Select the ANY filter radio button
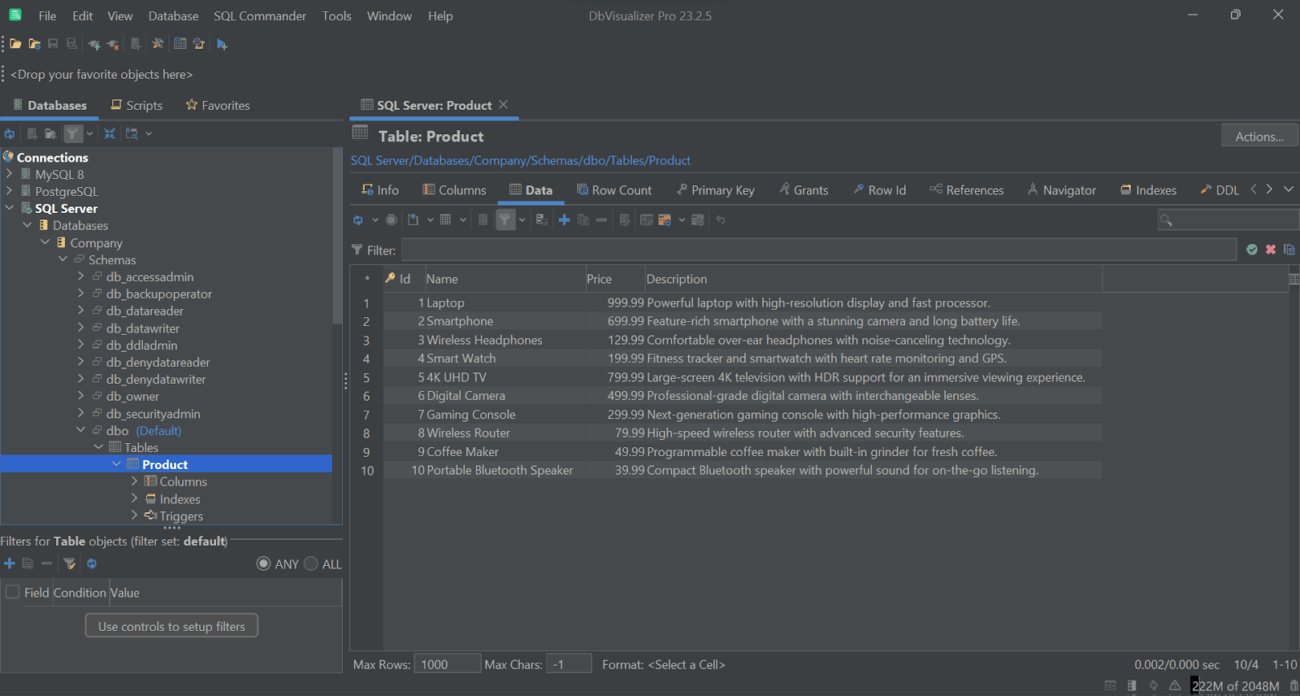 [262, 563]
